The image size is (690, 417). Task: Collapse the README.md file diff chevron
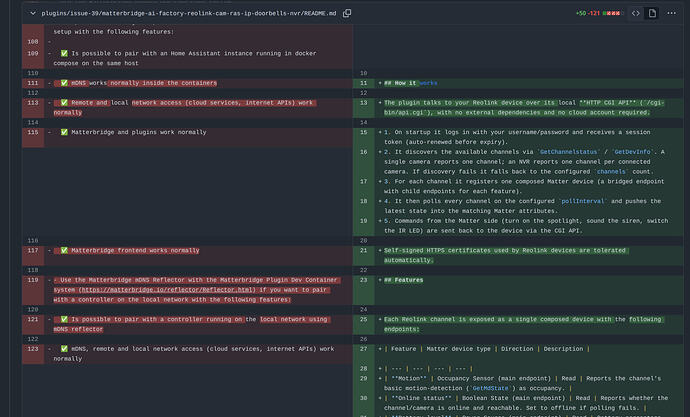(33, 13)
